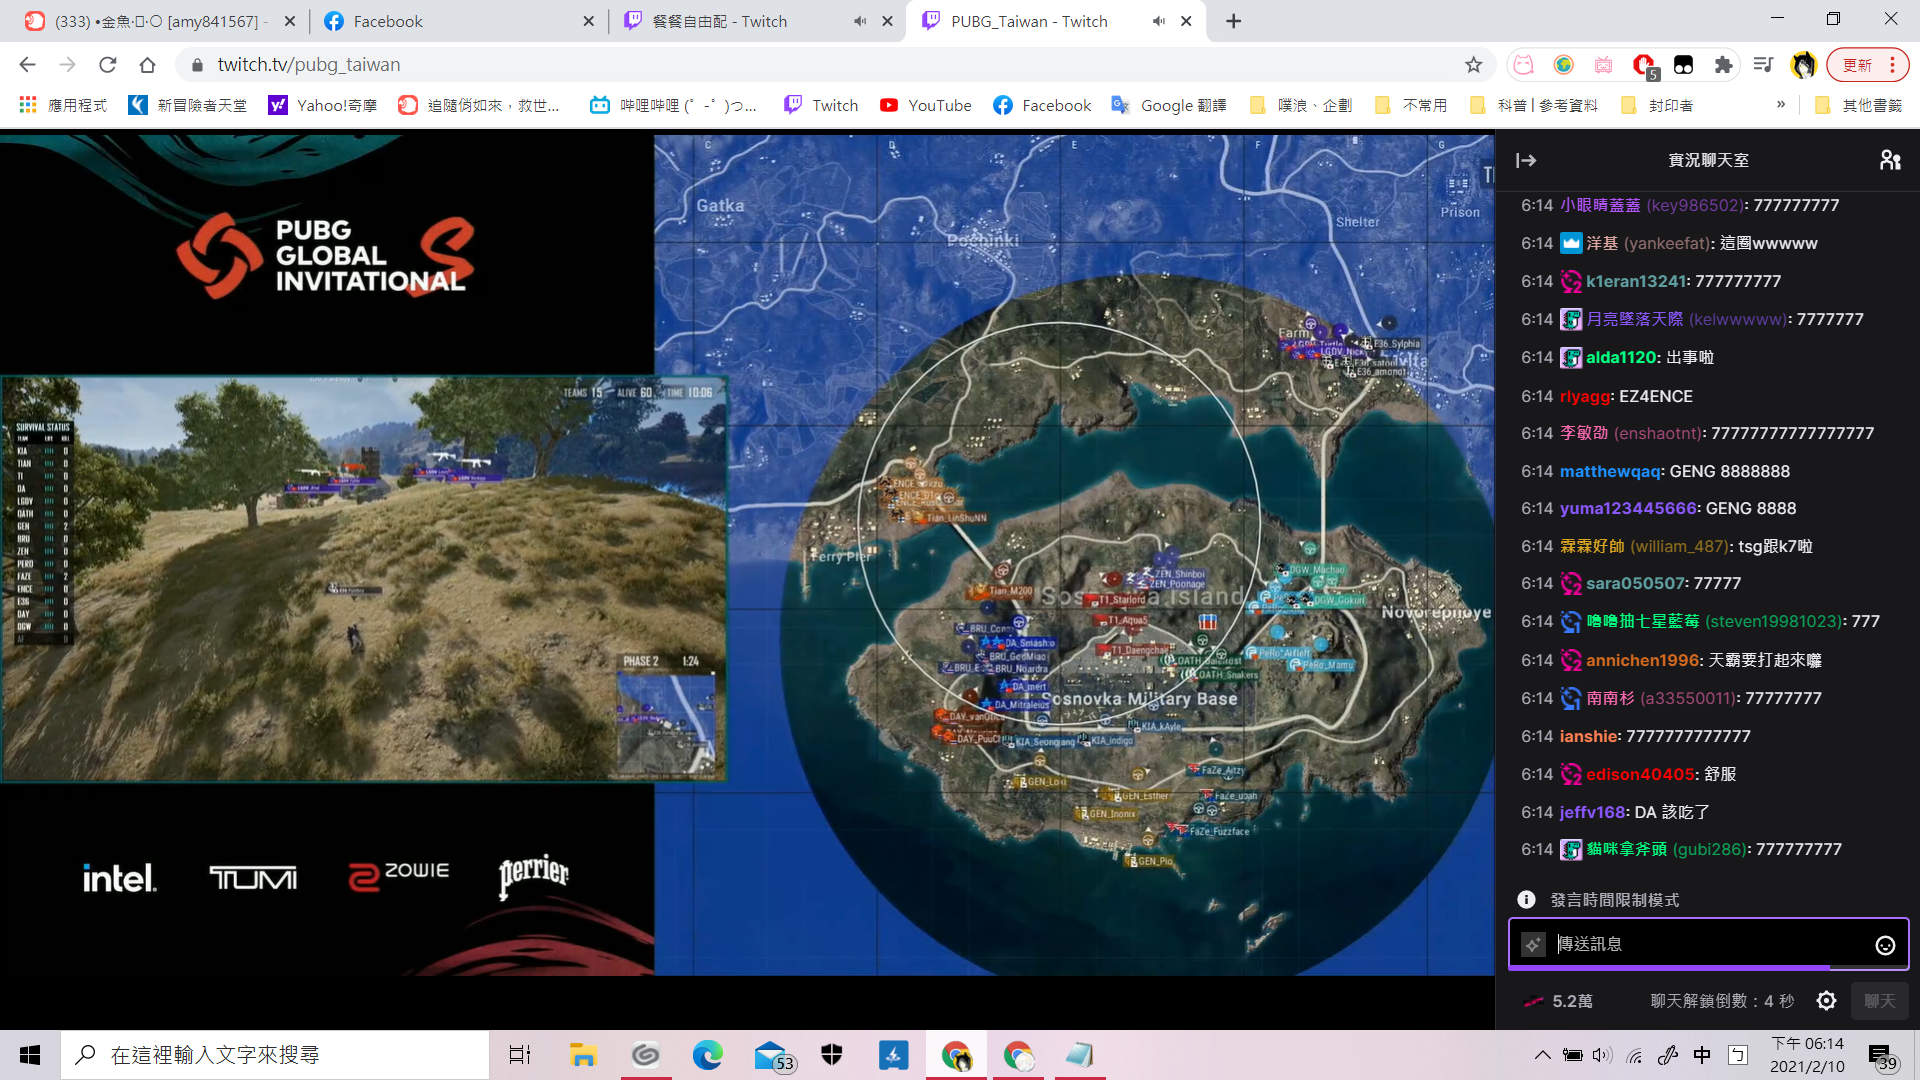Click the Windows taskbar search box
The height and width of the screenshot is (1080, 1920).
pos(275,1055)
